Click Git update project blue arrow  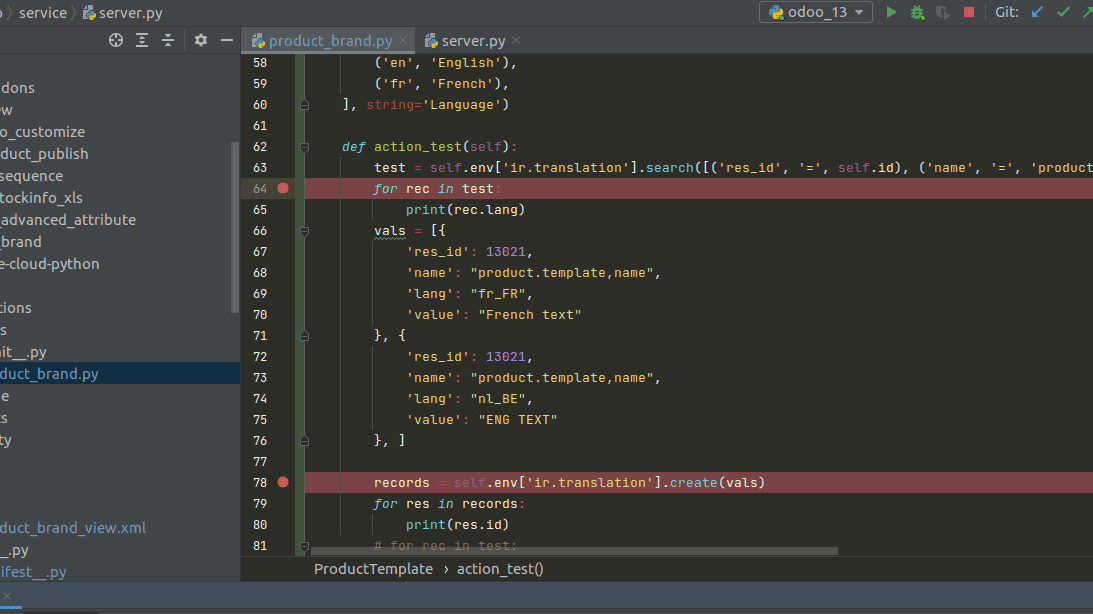1037,12
